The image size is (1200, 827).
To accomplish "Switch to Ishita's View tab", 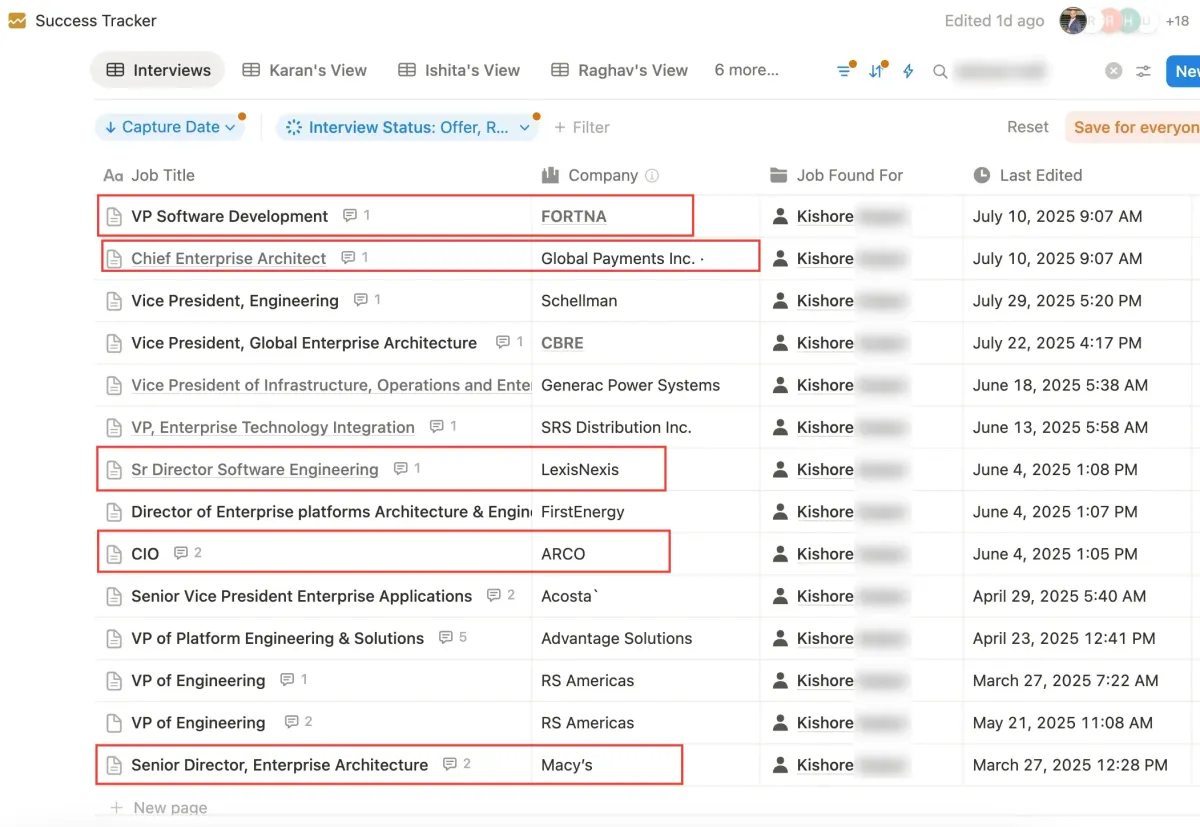I will 459,70.
